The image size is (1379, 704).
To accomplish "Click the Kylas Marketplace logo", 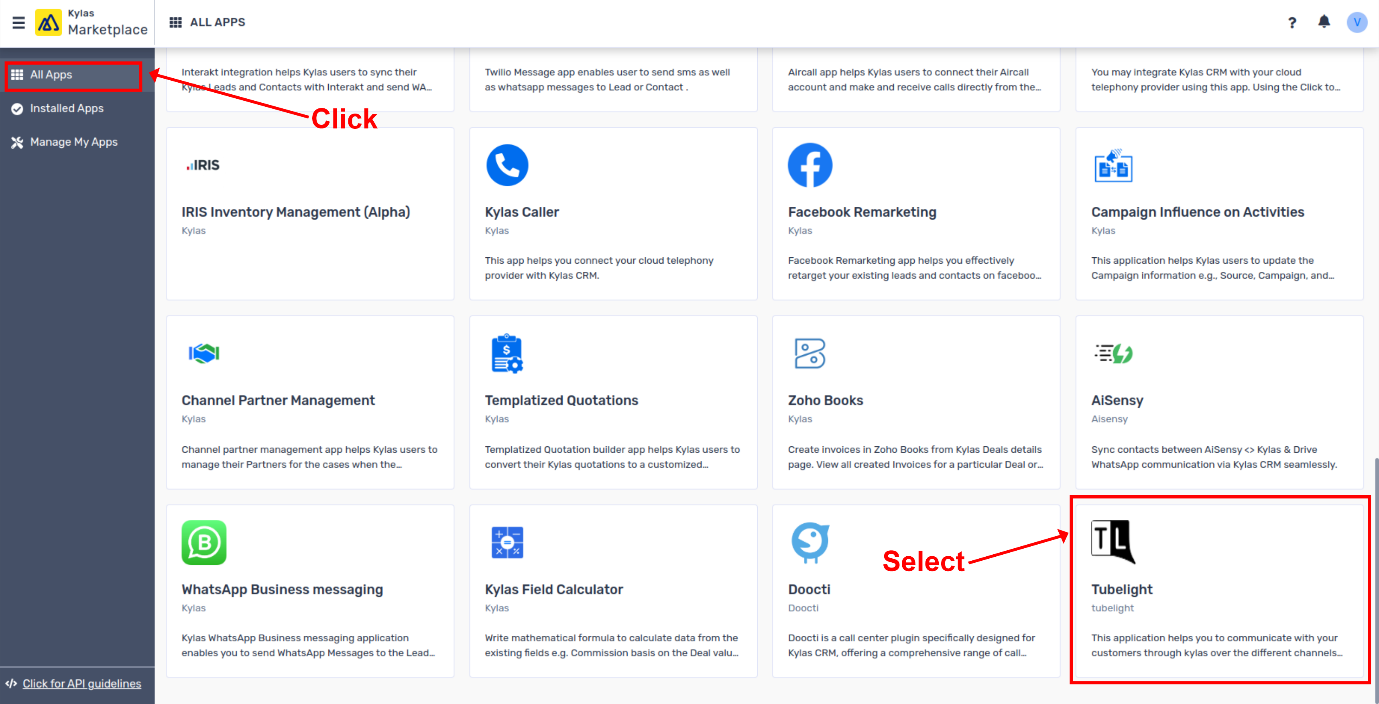I will pos(48,23).
